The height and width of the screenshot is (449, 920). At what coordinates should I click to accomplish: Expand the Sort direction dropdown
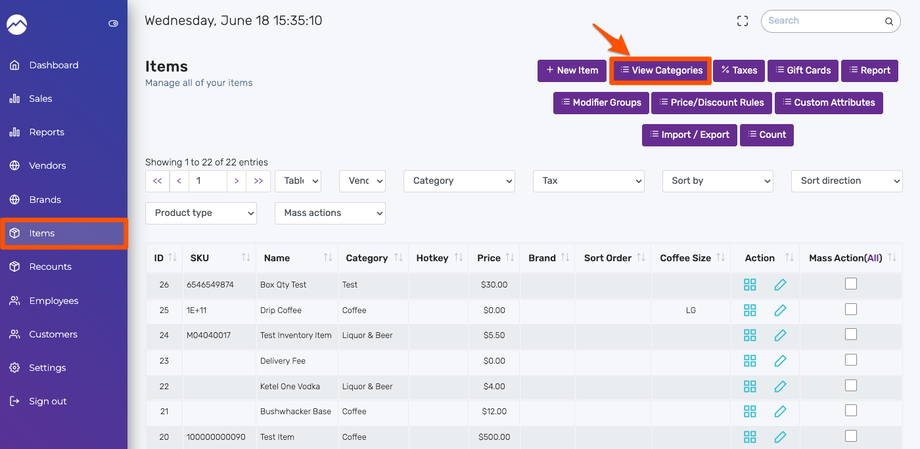pyautogui.click(x=846, y=181)
